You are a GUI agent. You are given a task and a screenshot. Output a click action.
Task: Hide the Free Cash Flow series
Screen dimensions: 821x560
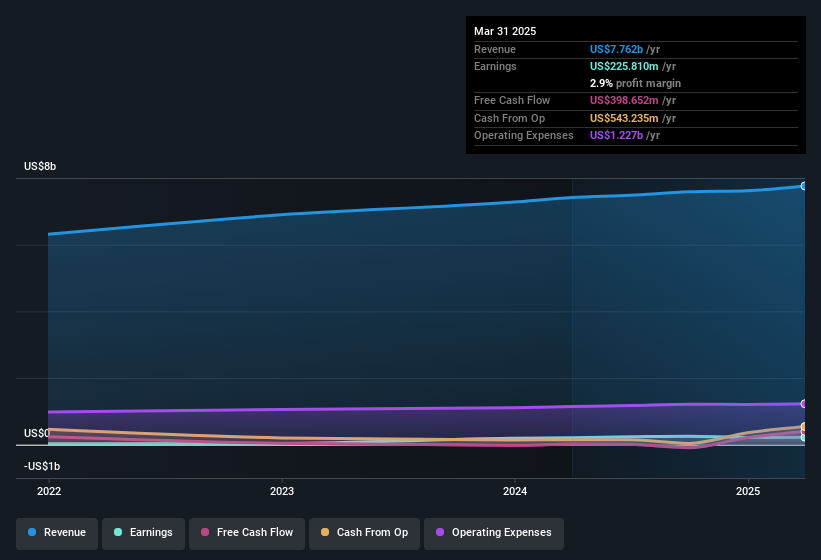pos(247,533)
